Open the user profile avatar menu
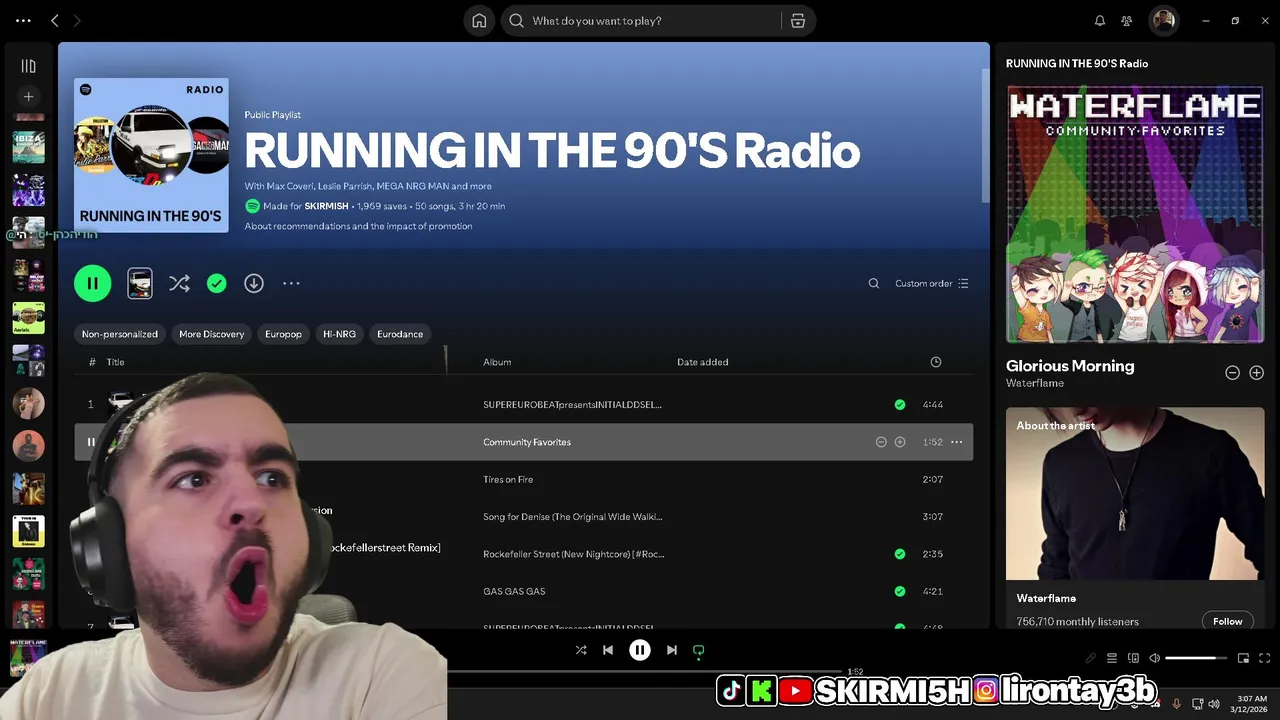The width and height of the screenshot is (1280, 720). tap(1163, 21)
